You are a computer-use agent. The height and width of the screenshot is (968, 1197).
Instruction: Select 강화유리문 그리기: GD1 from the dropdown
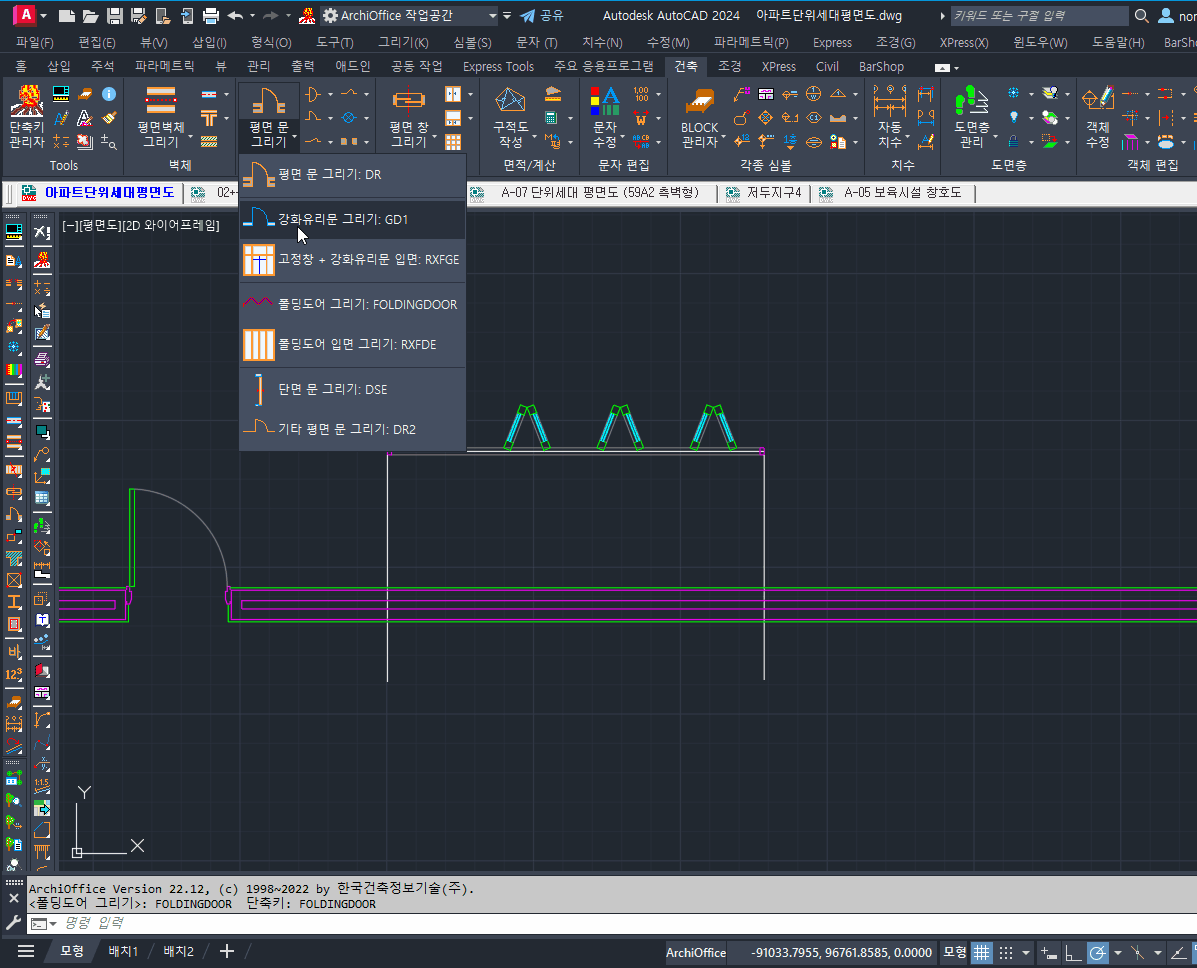(x=342, y=219)
